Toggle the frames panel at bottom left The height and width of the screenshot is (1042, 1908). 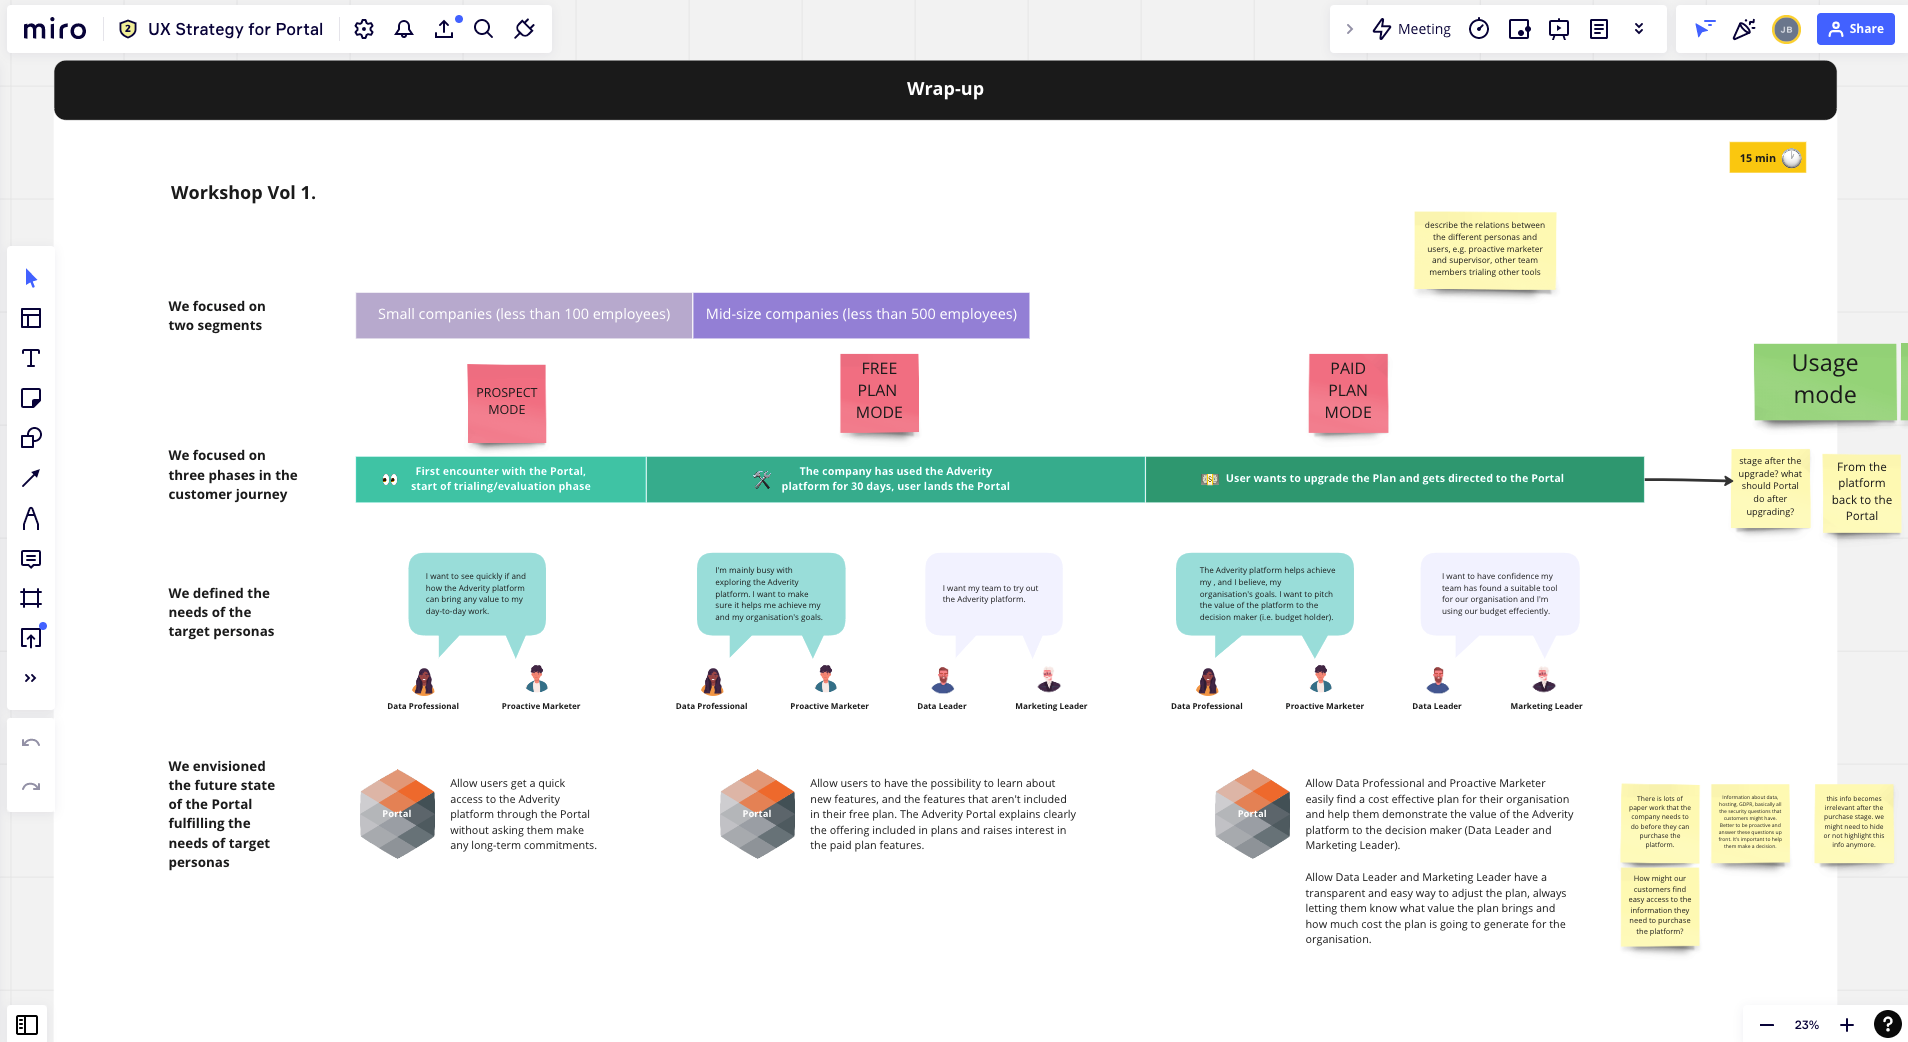tap(27, 1025)
